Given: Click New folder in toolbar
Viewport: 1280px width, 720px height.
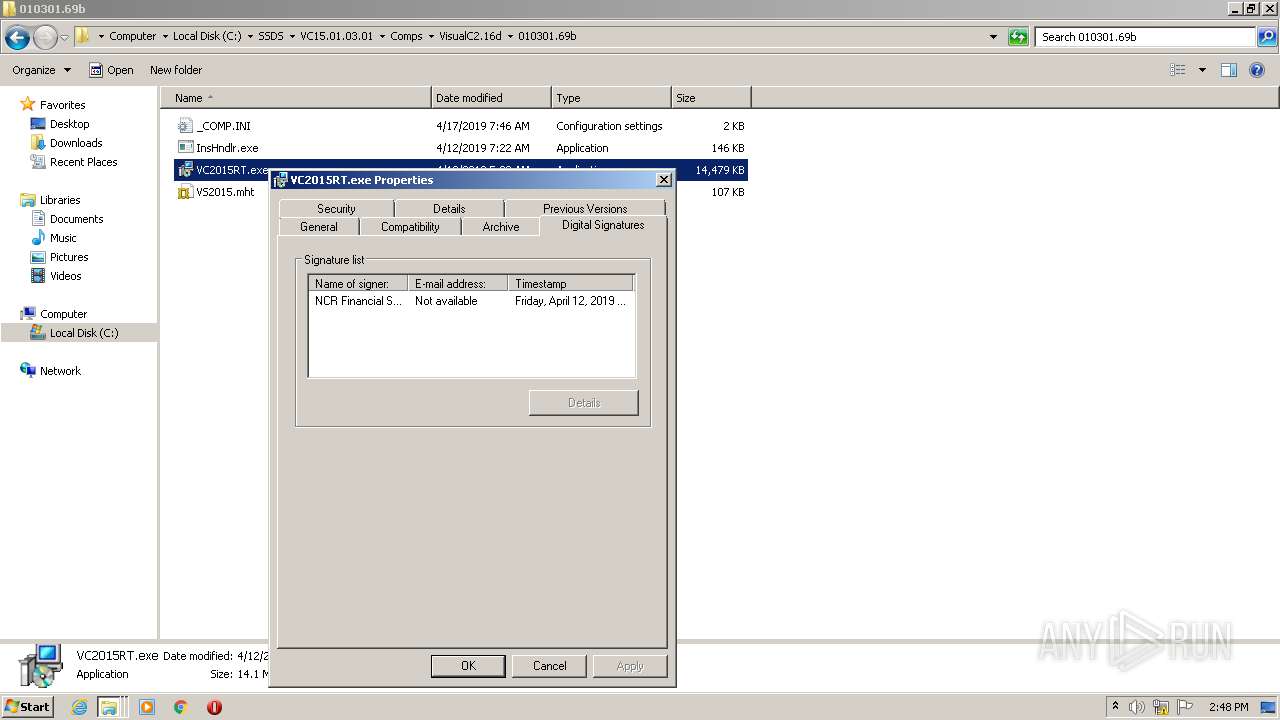Looking at the screenshot, I should point(176,70).
